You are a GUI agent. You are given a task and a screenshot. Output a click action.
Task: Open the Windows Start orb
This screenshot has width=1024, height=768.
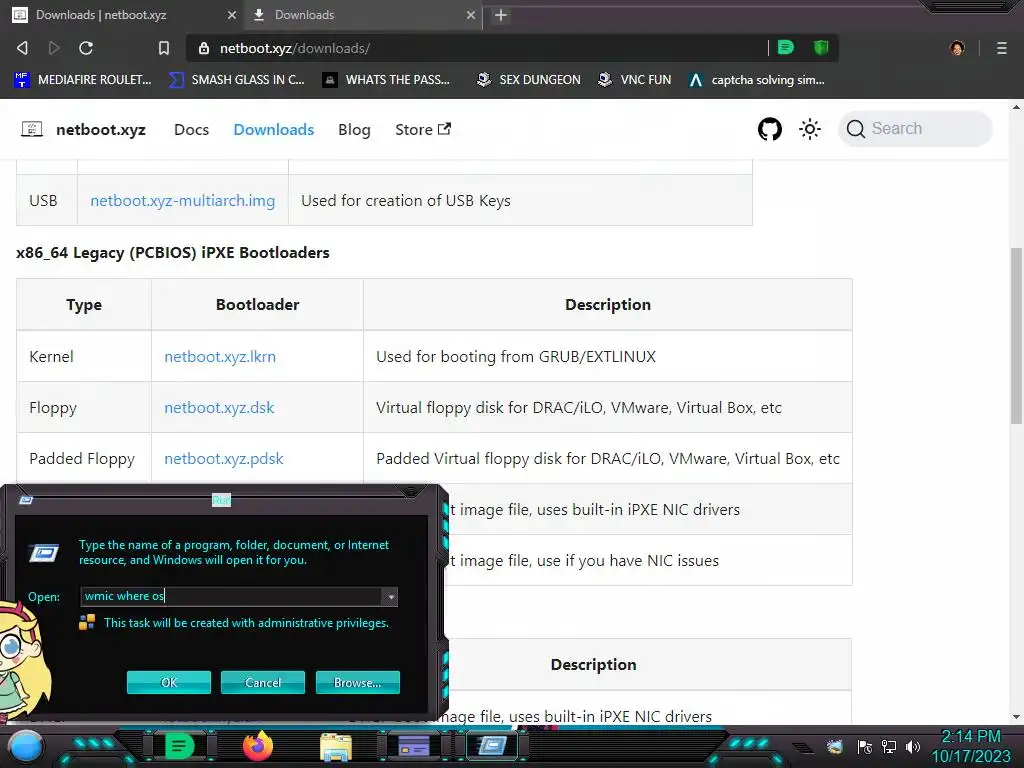click(x=27, y=746)
